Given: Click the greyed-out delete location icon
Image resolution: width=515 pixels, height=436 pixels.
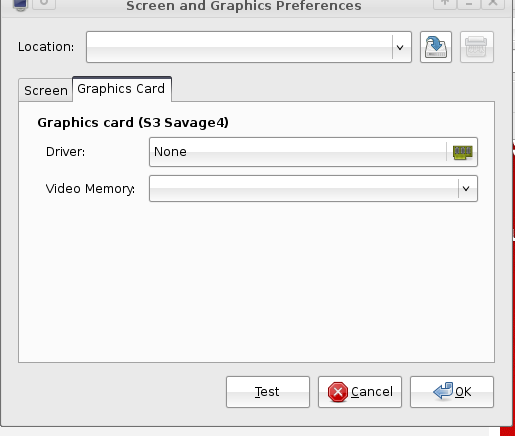Looking at the screenshot, I should pyautogui.click(x=477, y=47).
